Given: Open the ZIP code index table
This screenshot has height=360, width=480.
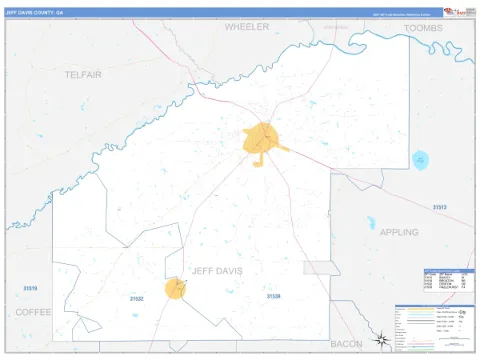Looking at the screenshot, I should 449,281.
